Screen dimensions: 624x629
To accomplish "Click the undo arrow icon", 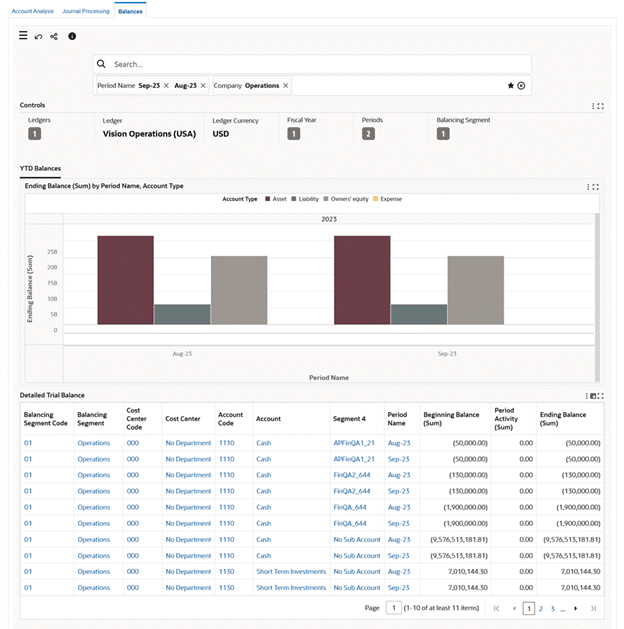I will 38,37.
